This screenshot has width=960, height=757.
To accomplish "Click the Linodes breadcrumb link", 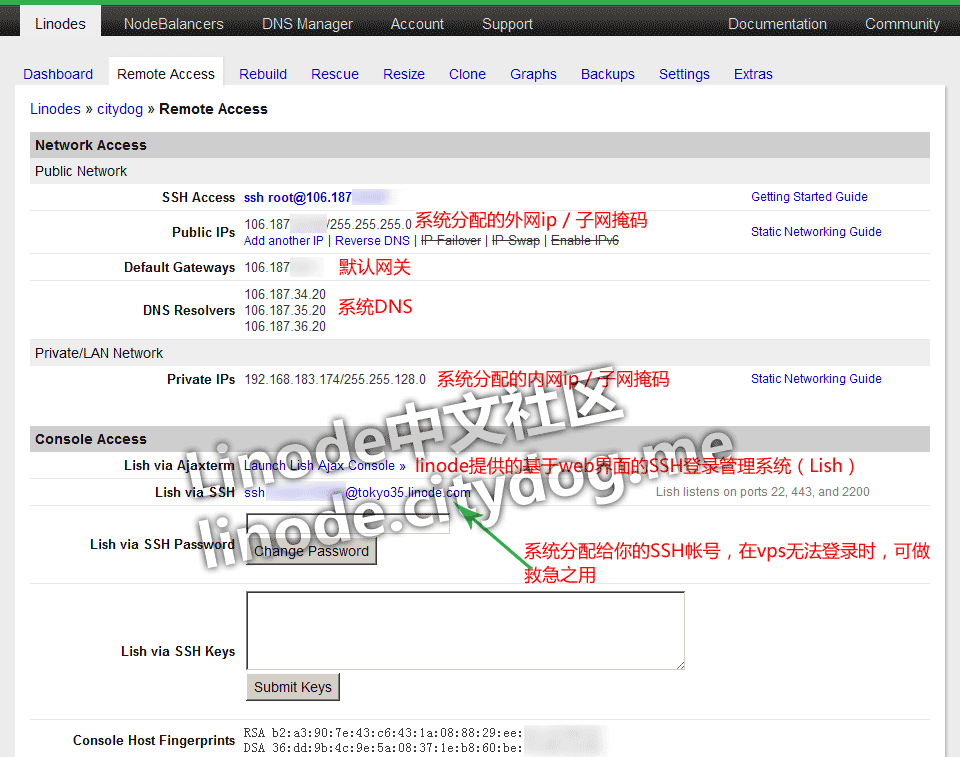I will [55, 109].
